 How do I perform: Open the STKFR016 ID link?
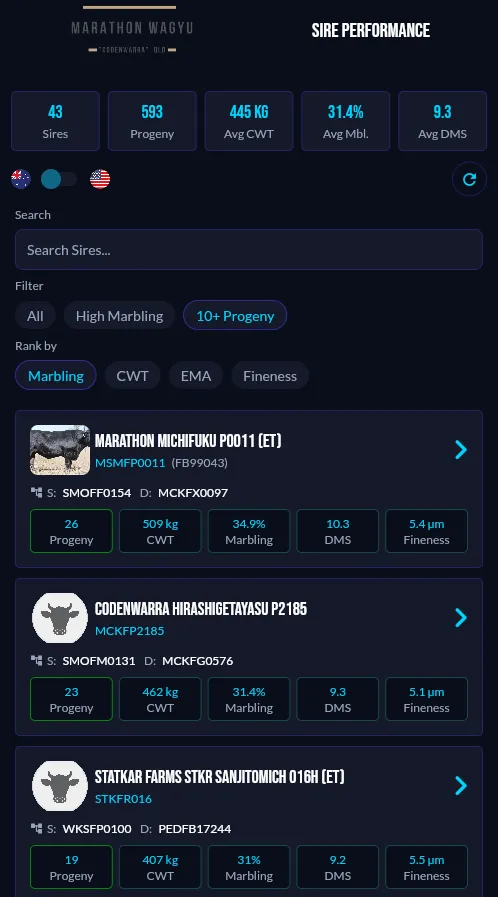click(x=123, y=799)
